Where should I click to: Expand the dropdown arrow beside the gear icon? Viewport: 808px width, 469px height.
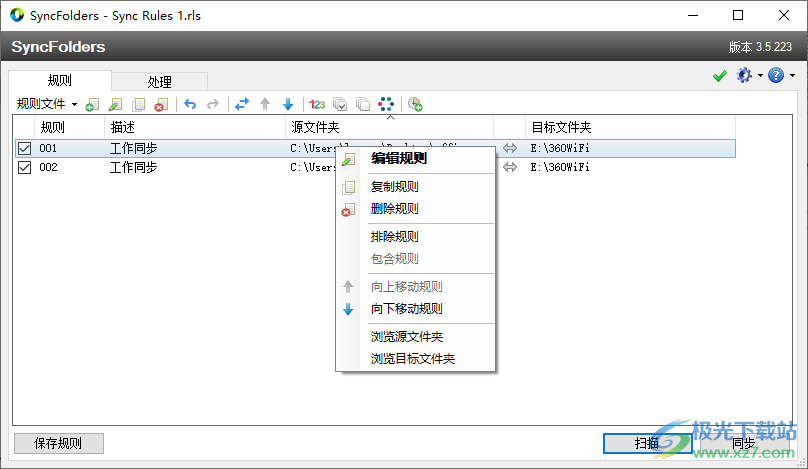(x=760, y=76)
